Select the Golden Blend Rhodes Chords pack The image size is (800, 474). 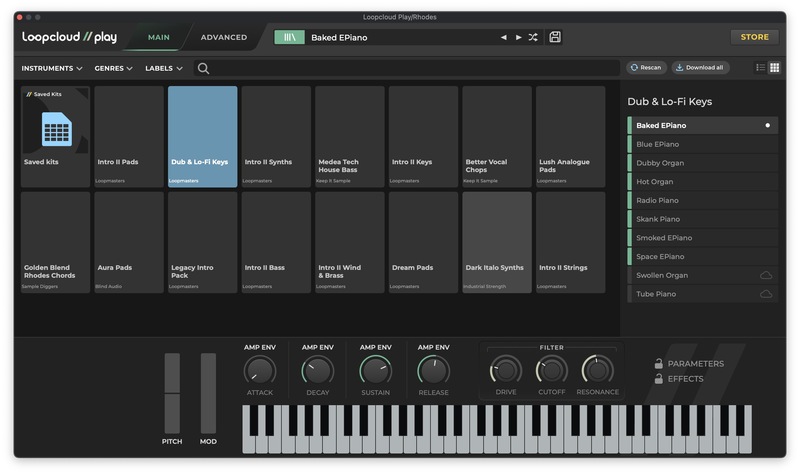pos(55,242)
